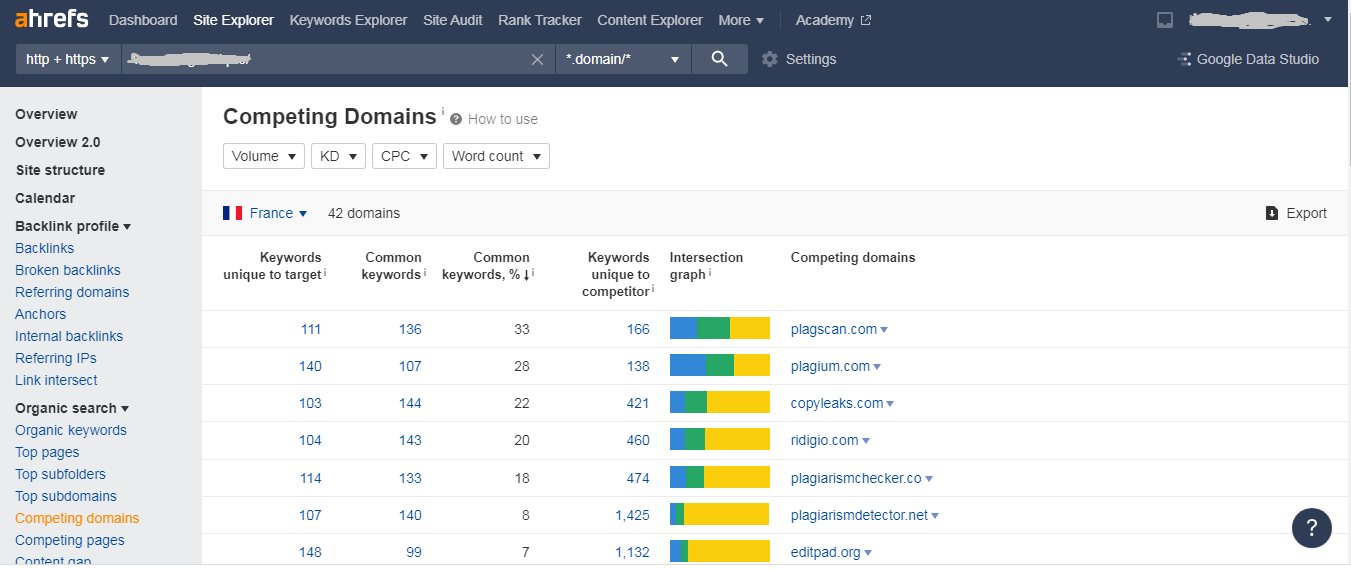The image size is (1351, 569).
Task: Open the protocol http + https dropdown
Action: (x=68, y=59)
